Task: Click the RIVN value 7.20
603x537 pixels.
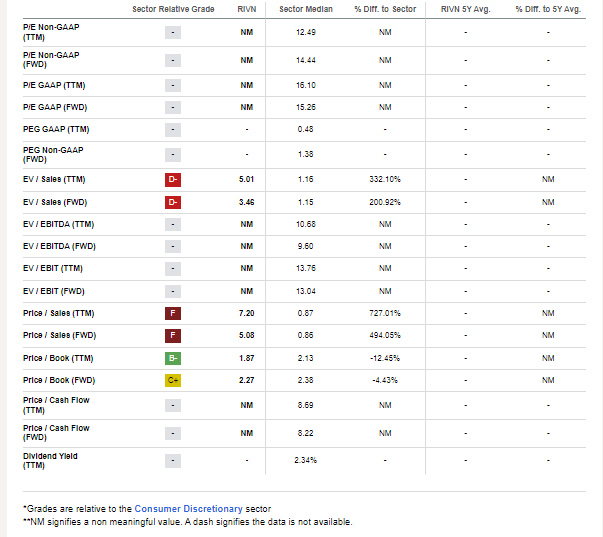Action: point(247,313)
